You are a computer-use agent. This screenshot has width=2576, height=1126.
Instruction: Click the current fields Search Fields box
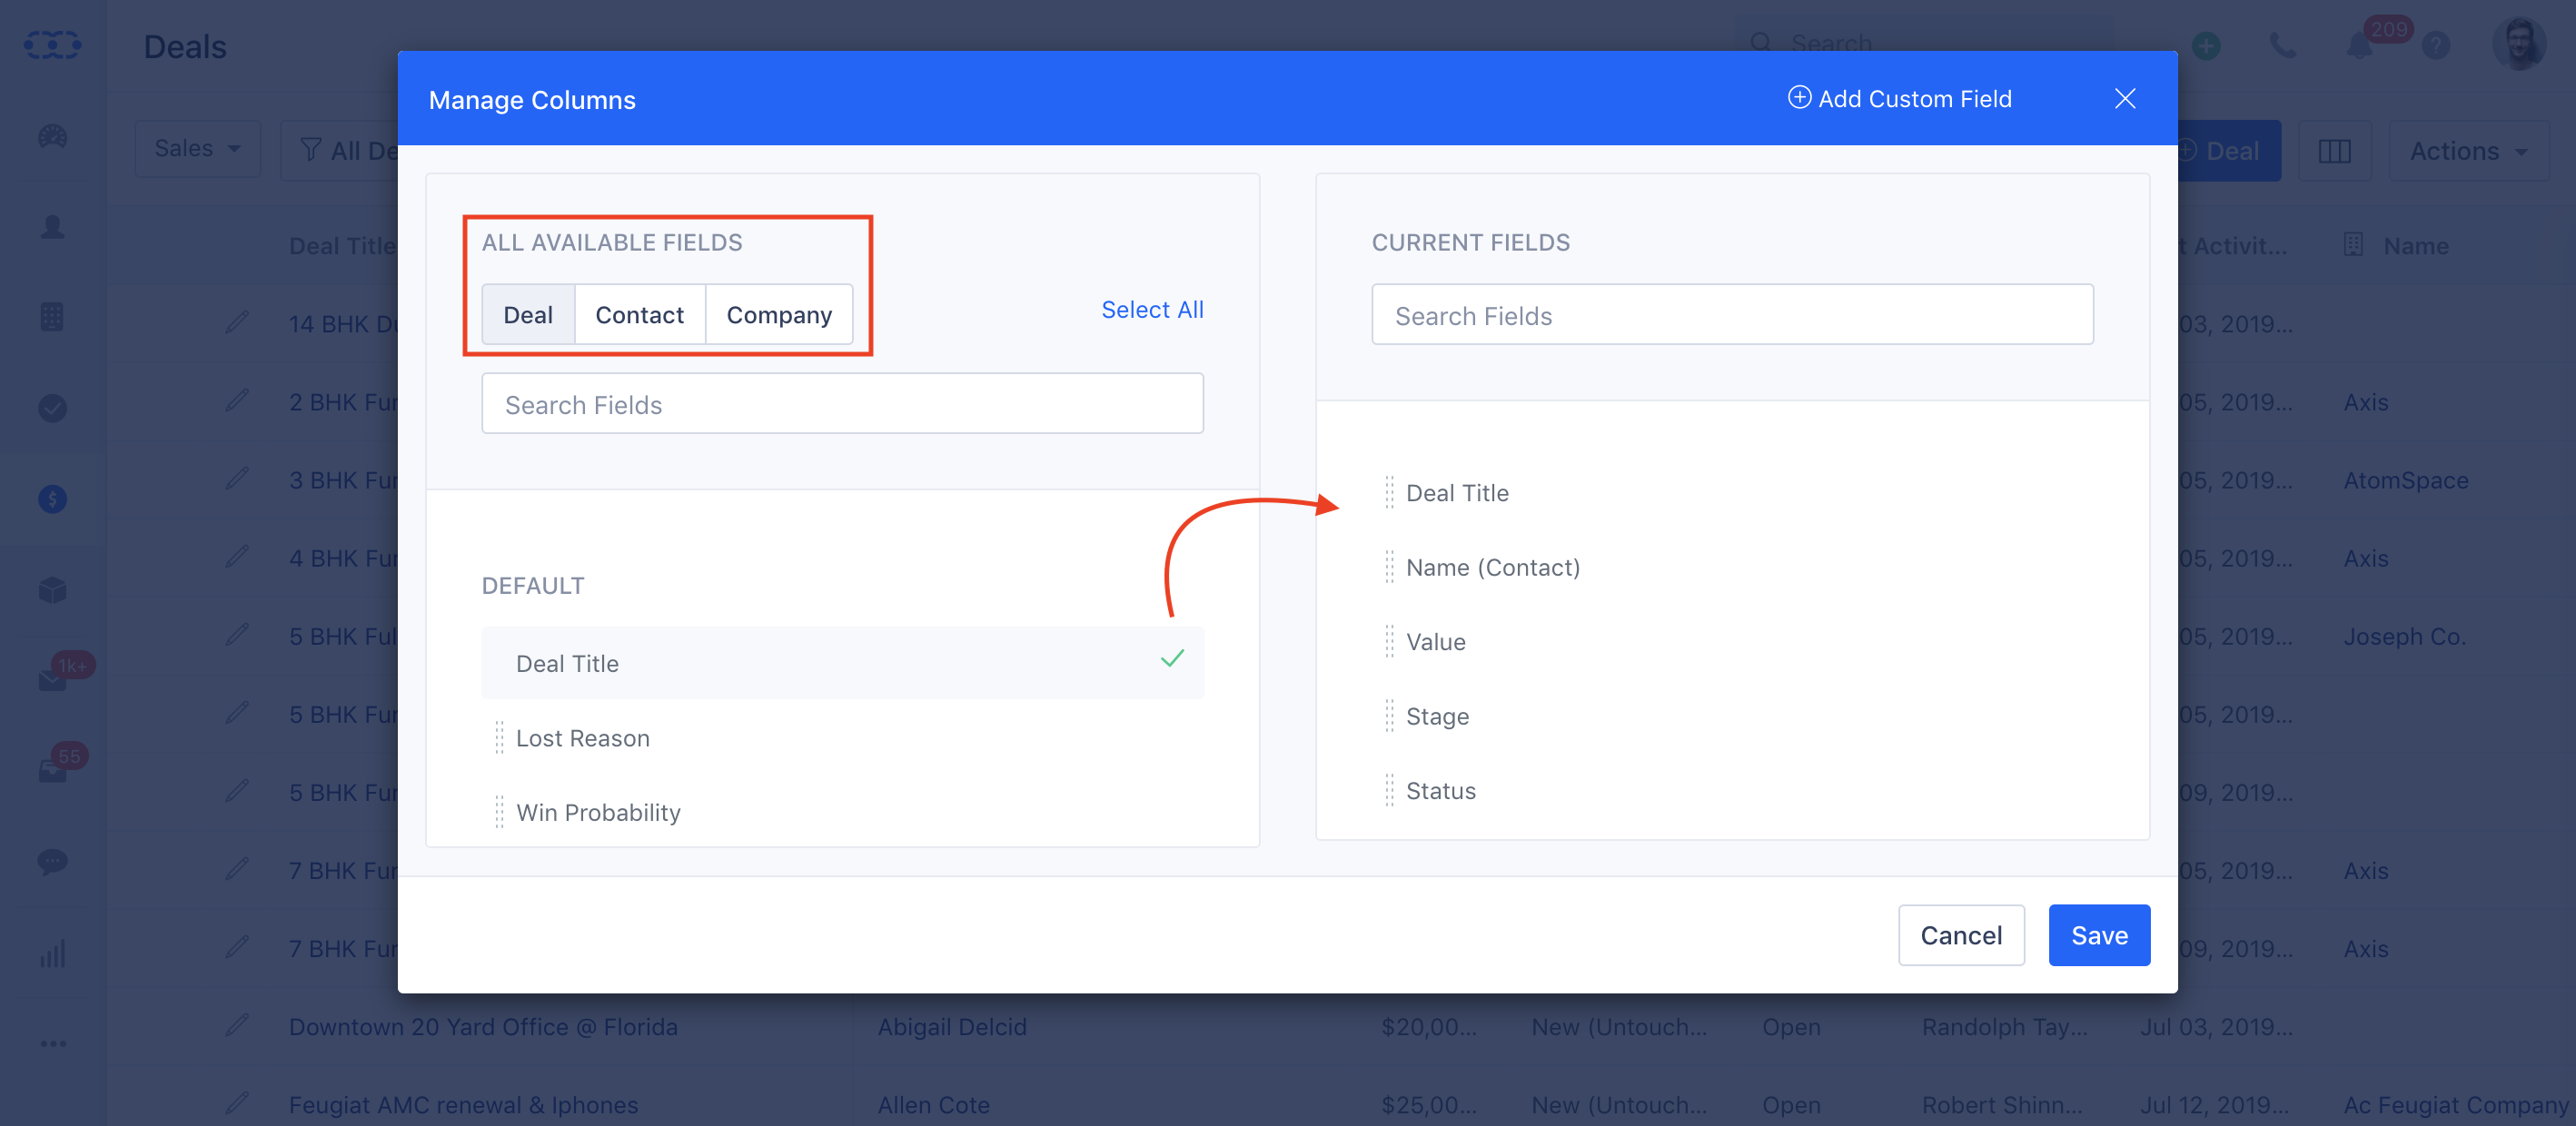[1732, 315]
